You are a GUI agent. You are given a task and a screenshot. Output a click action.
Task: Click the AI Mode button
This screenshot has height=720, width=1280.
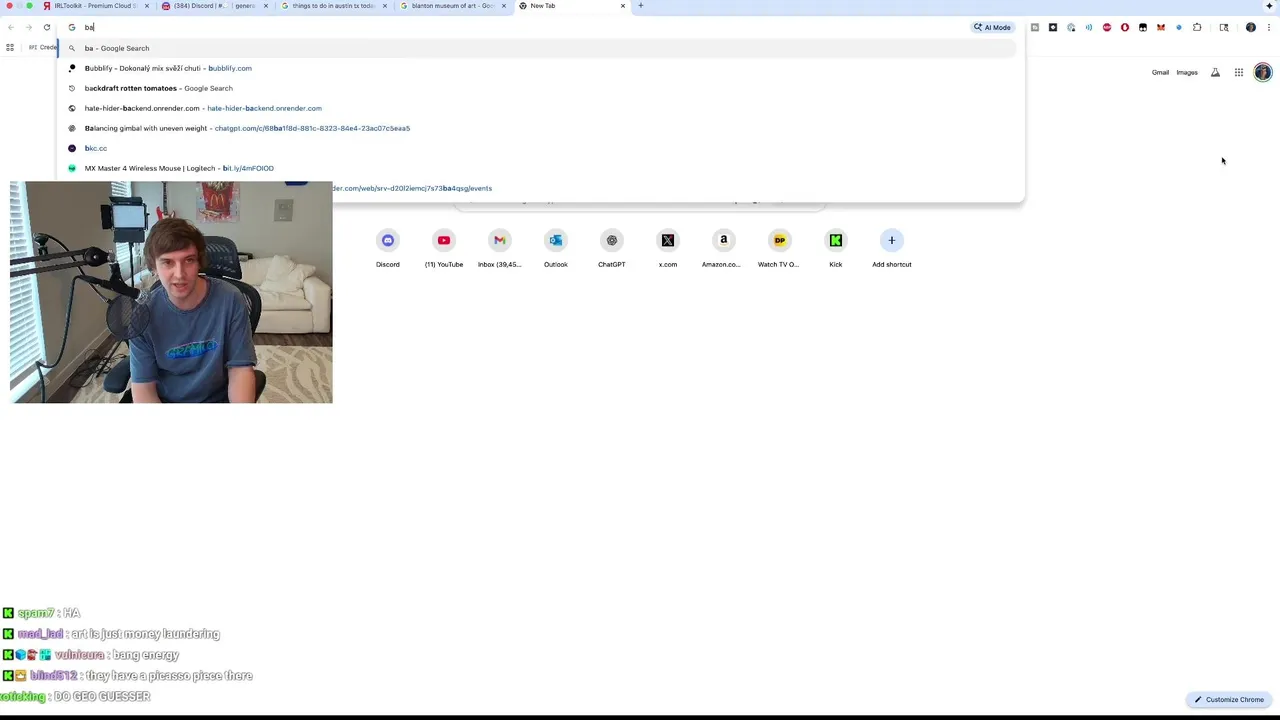click(x=993, y=27)
